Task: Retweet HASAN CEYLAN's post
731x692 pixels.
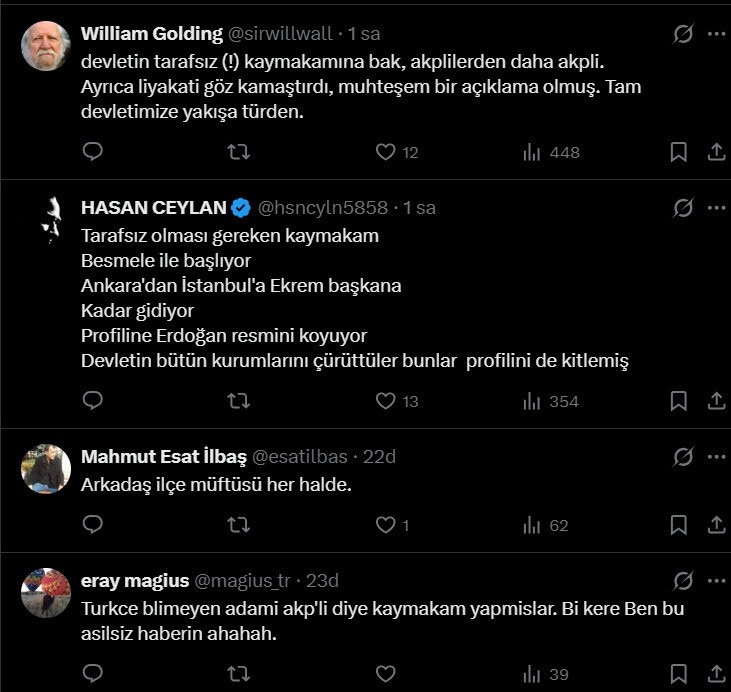Action: click(238, 401)
